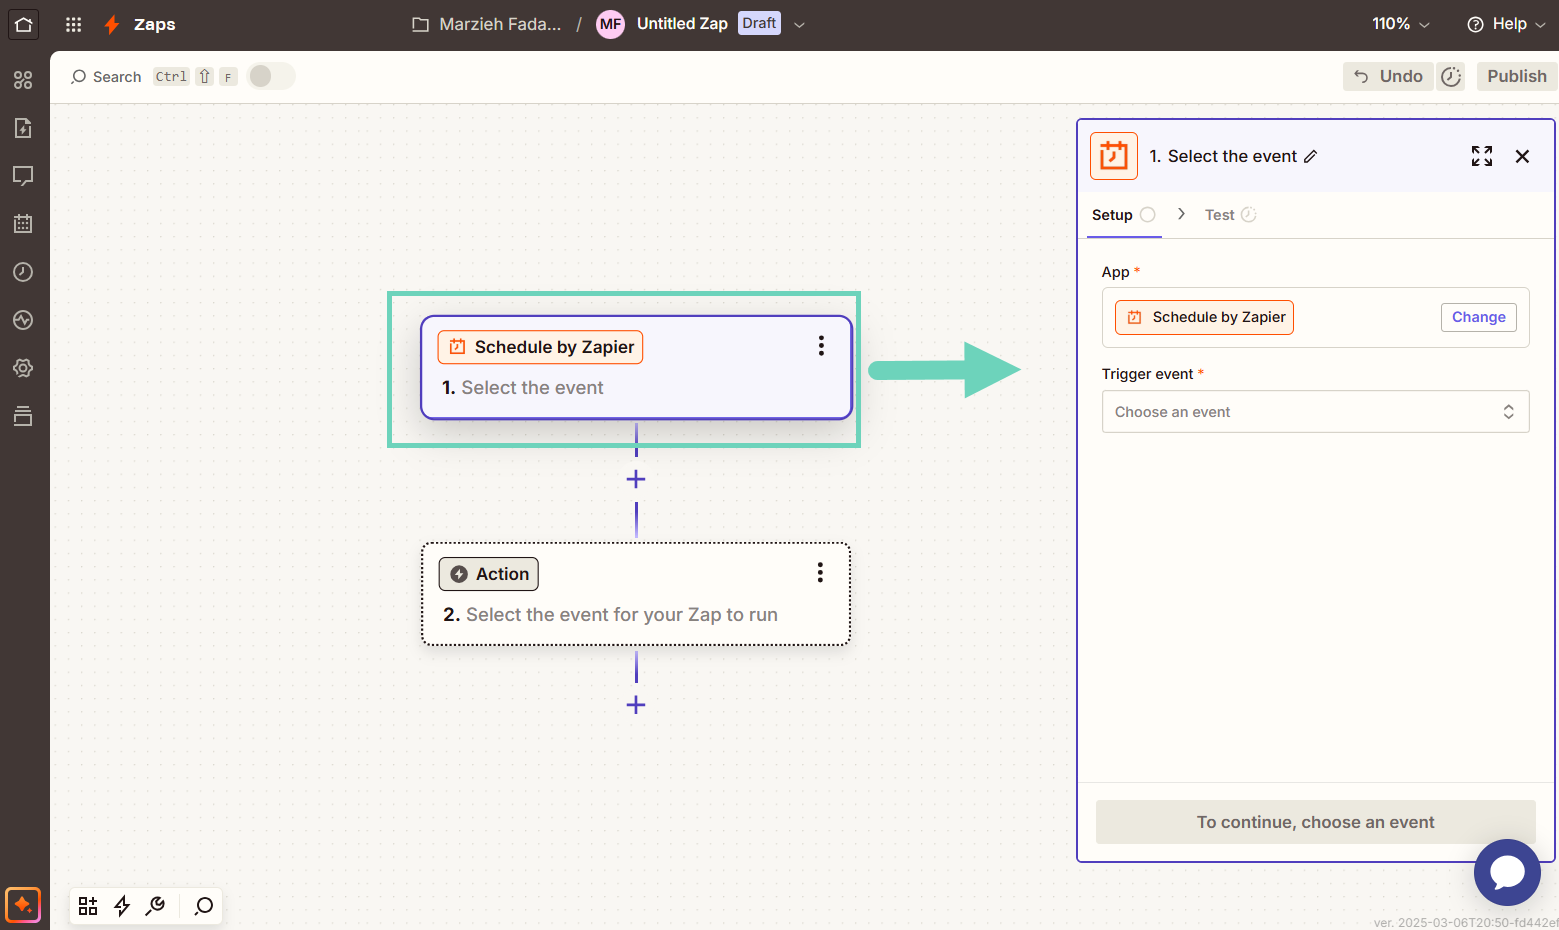Open Schedule by Zapier step options menu

(x=821, y=346)
